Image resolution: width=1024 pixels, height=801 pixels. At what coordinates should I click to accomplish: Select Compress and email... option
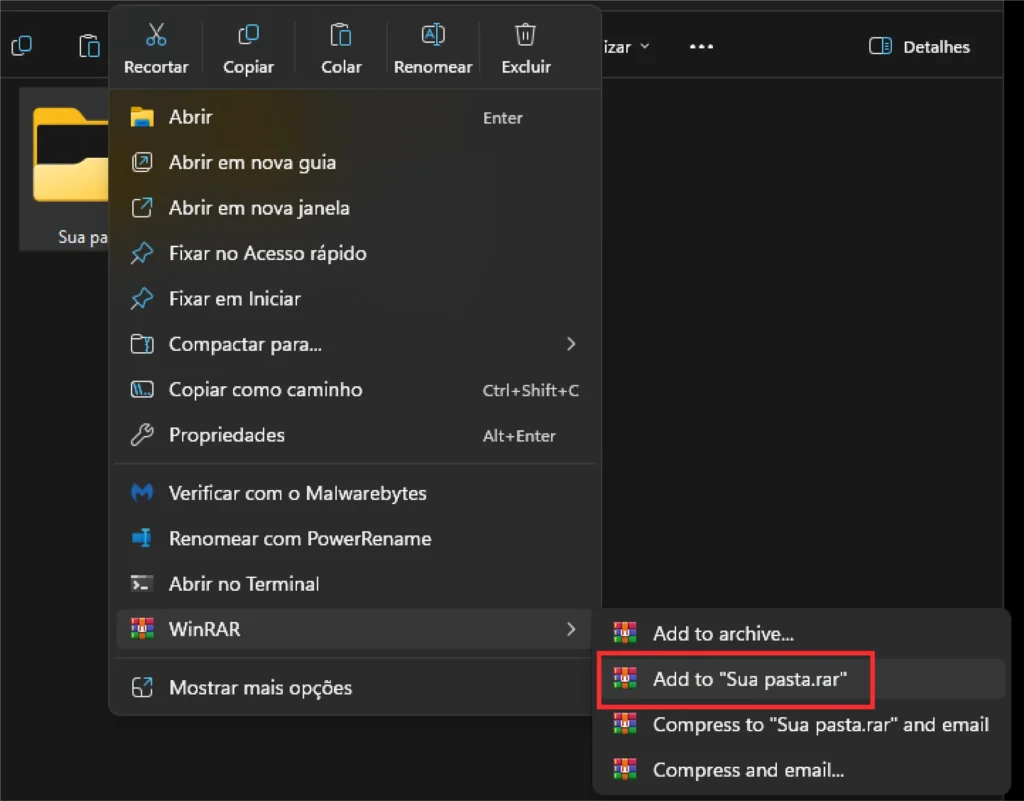click(748, 770)
